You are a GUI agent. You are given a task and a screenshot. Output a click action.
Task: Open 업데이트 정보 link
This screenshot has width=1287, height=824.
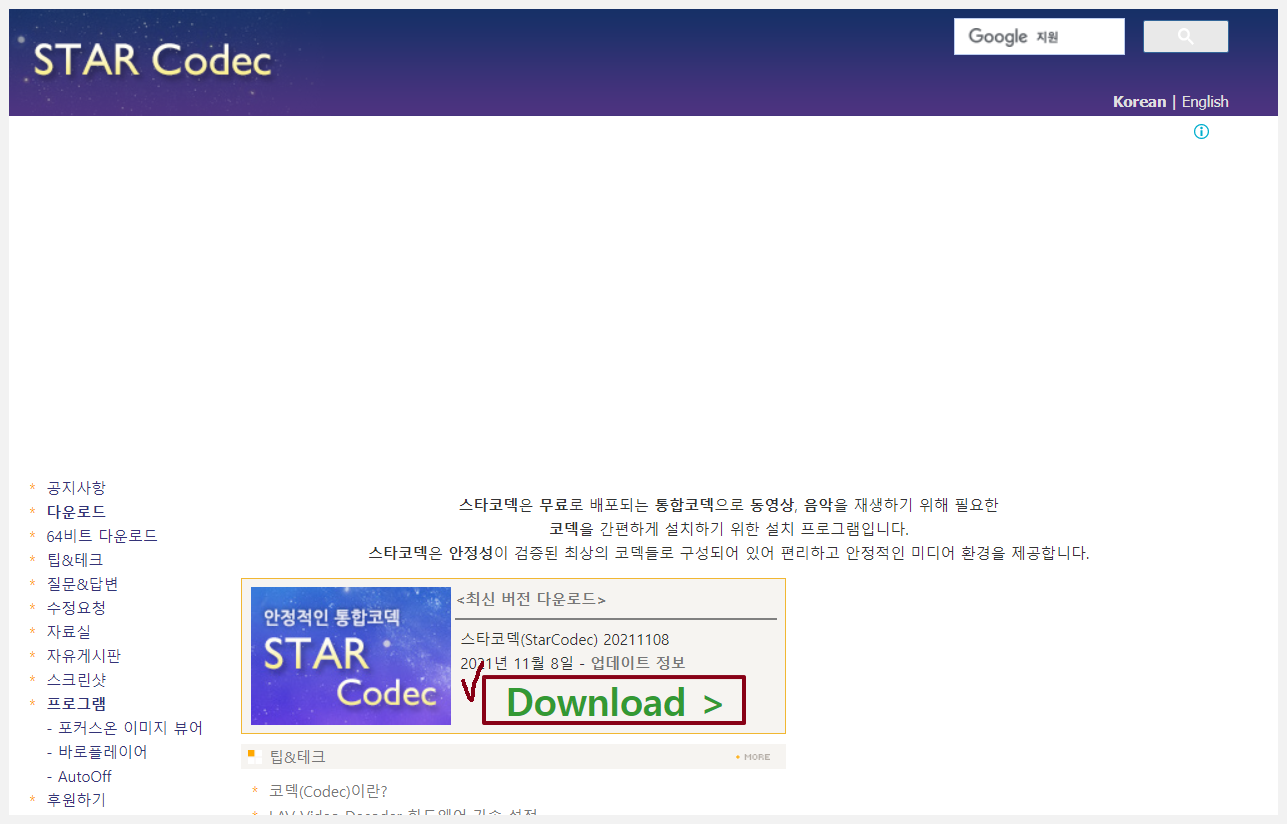point(638,663)
